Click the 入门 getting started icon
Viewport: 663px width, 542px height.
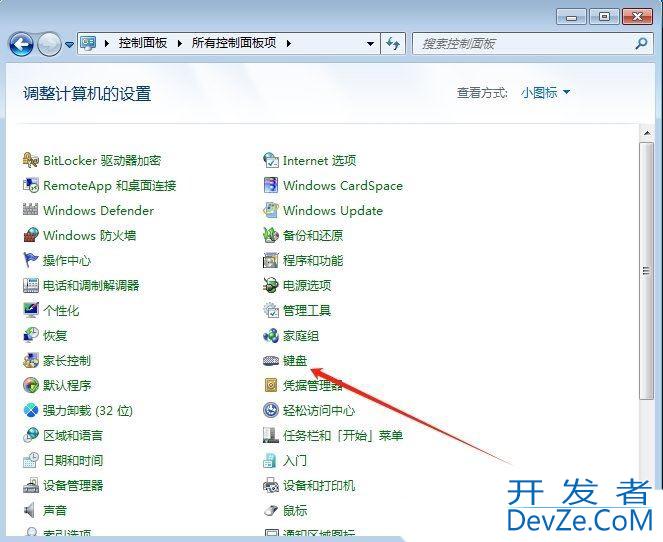[x=271, y=460]
